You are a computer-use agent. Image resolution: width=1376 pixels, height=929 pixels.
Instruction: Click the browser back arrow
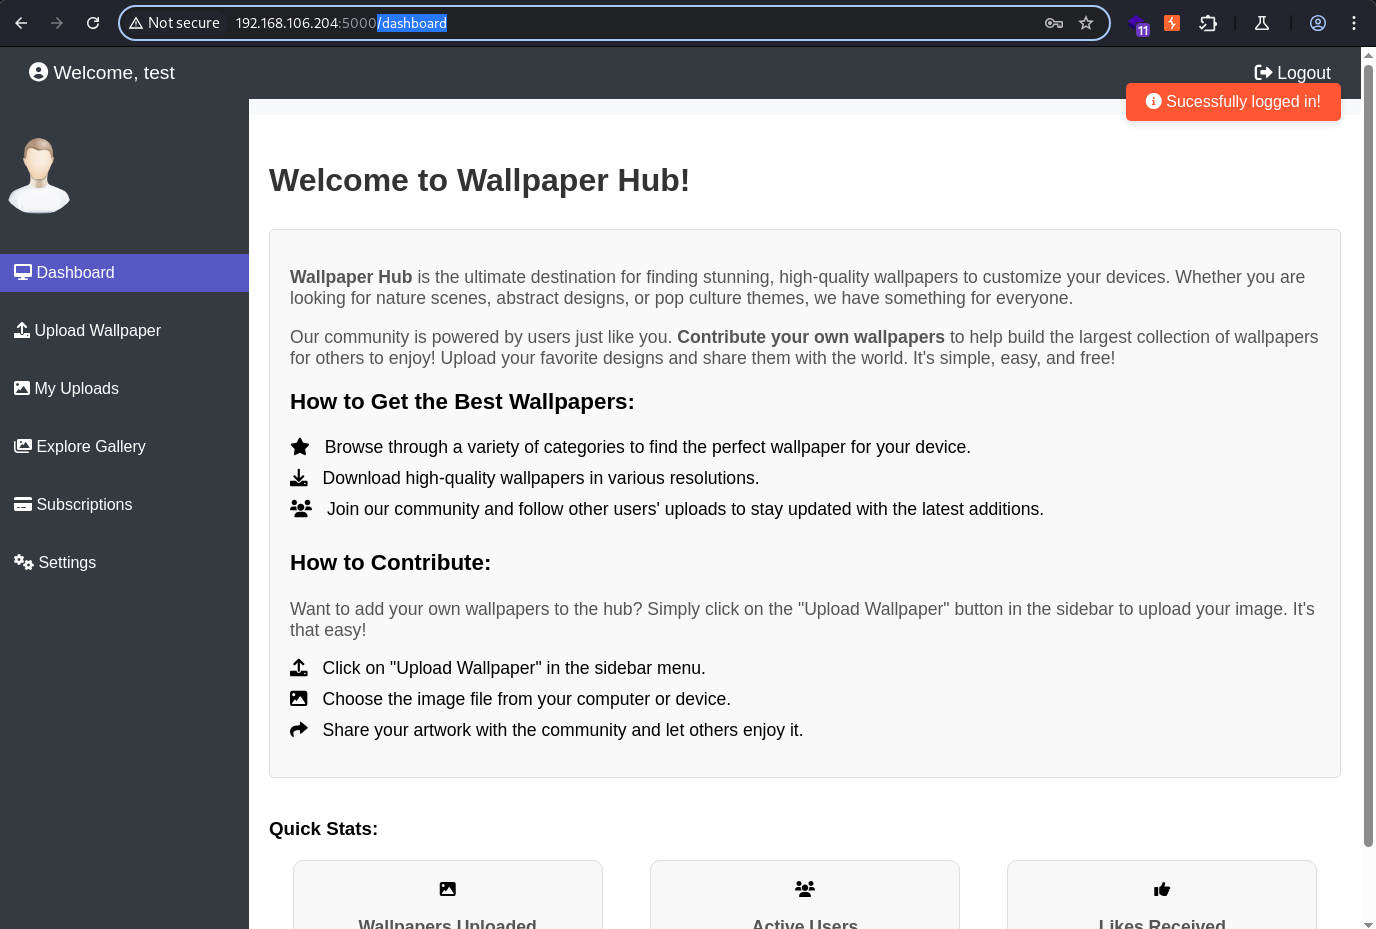(21, 23)
